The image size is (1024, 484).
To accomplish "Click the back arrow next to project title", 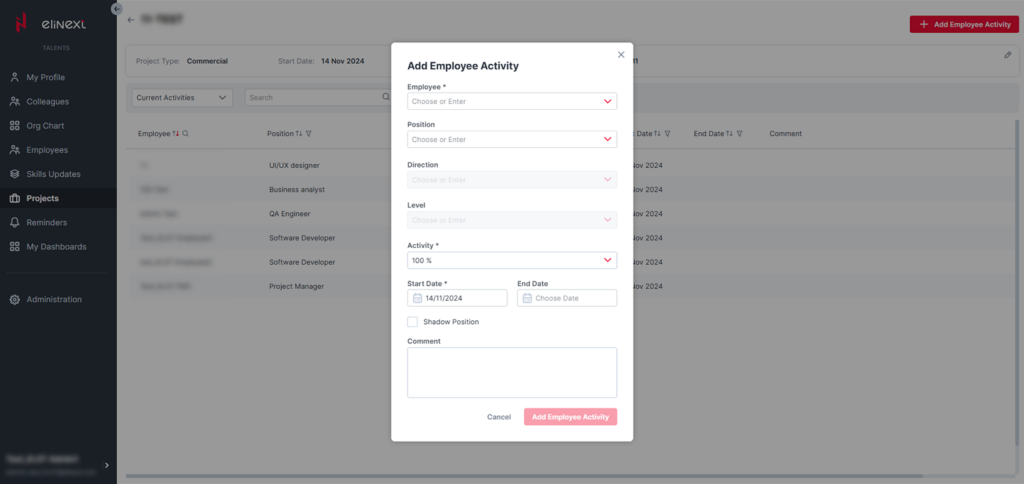I will click(x=131, y=20).
